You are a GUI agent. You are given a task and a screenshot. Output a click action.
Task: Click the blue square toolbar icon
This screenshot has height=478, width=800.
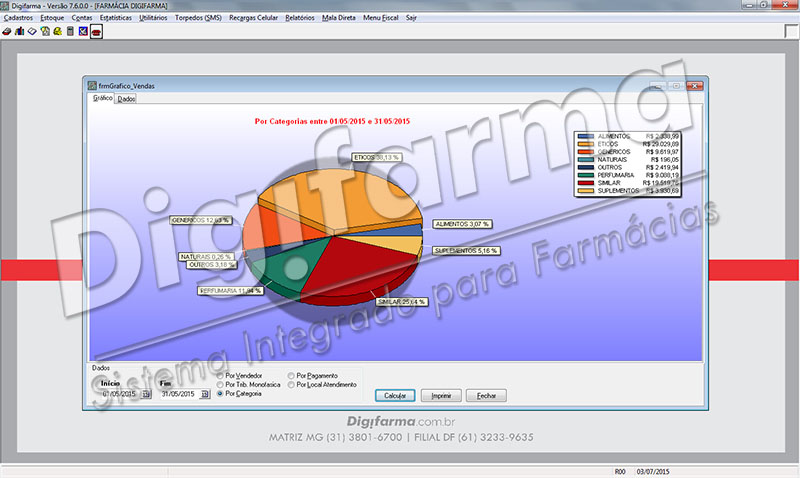coord(83,32)
